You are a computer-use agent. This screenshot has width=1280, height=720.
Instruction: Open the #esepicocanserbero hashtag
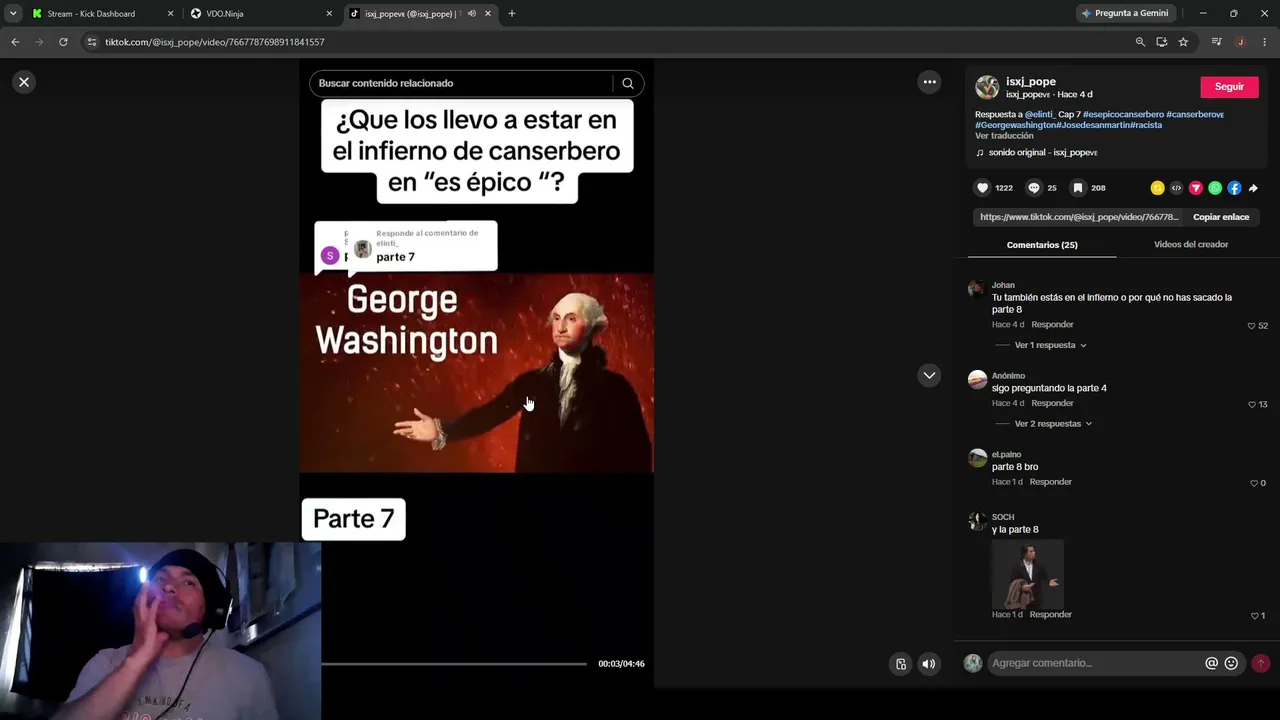coord(1123,114)
